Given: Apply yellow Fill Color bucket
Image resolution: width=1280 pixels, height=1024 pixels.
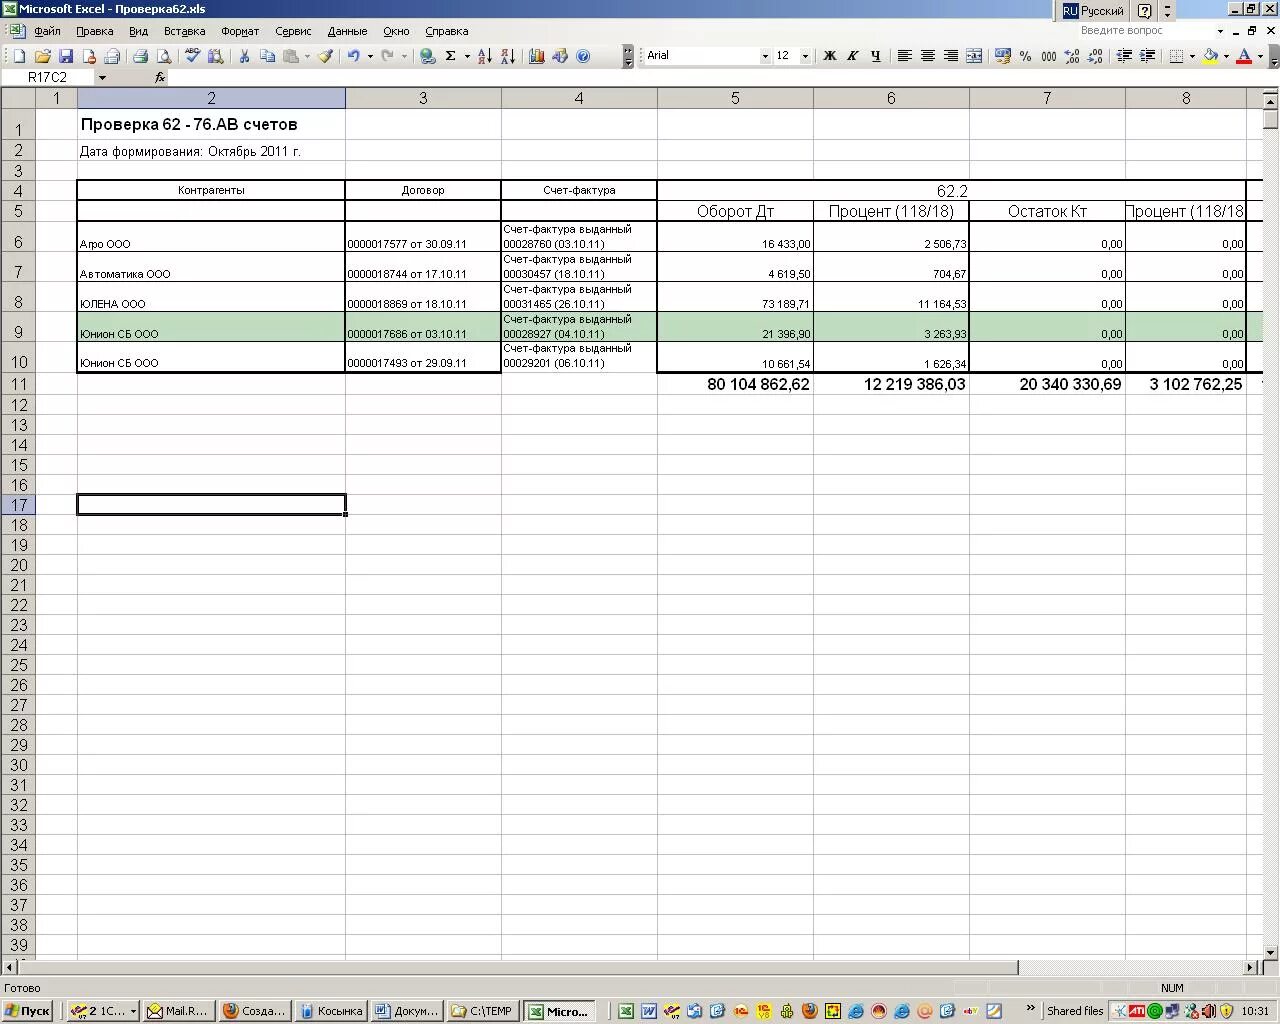Looking at the screenshot, I should (1210, 56).
